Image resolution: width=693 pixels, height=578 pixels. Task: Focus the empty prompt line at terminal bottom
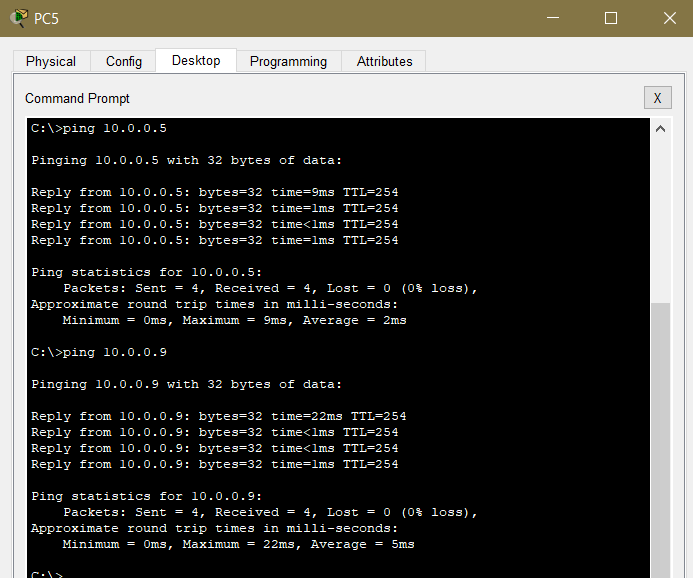200,574
